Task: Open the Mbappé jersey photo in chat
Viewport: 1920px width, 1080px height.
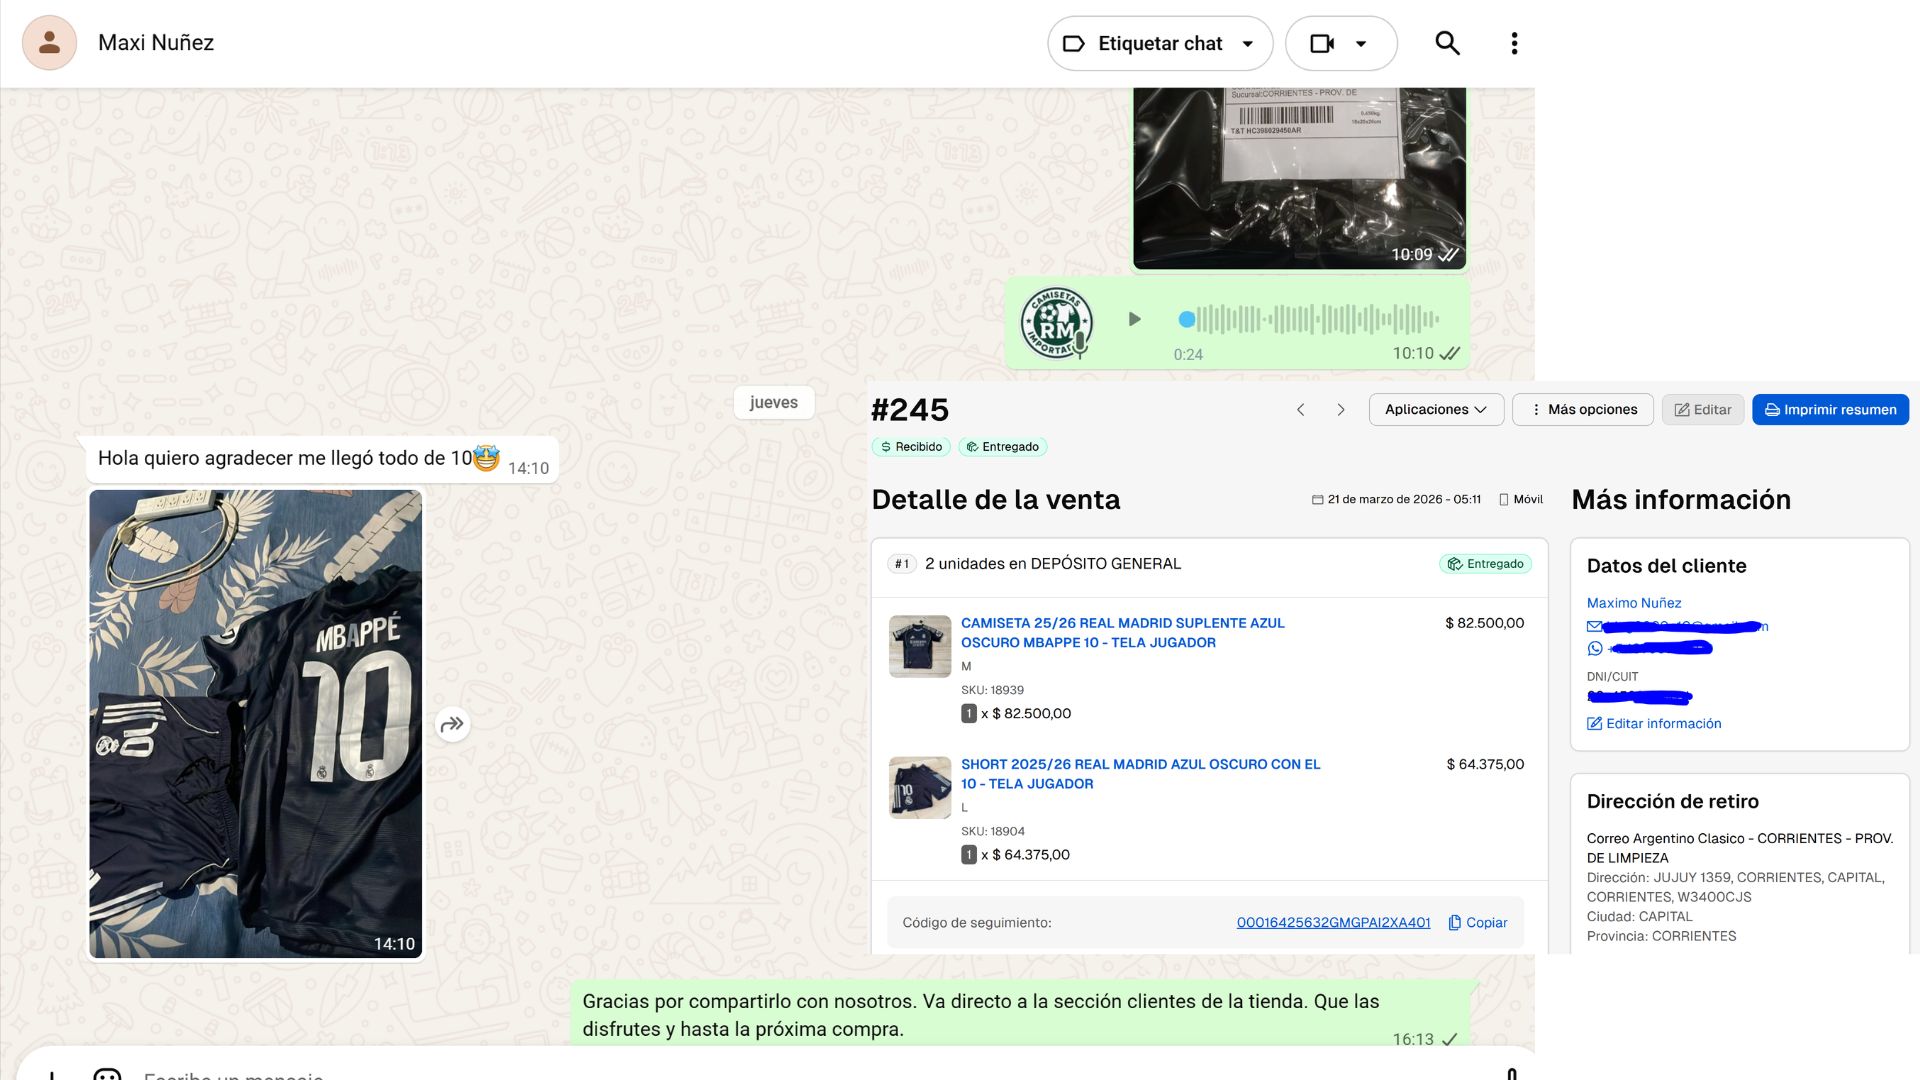Action: [256, 724]
